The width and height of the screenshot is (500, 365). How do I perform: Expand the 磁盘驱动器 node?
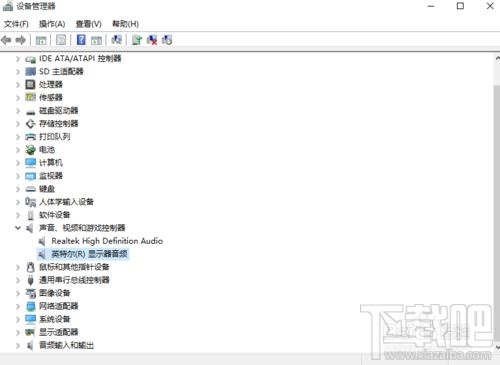(18, 111)
